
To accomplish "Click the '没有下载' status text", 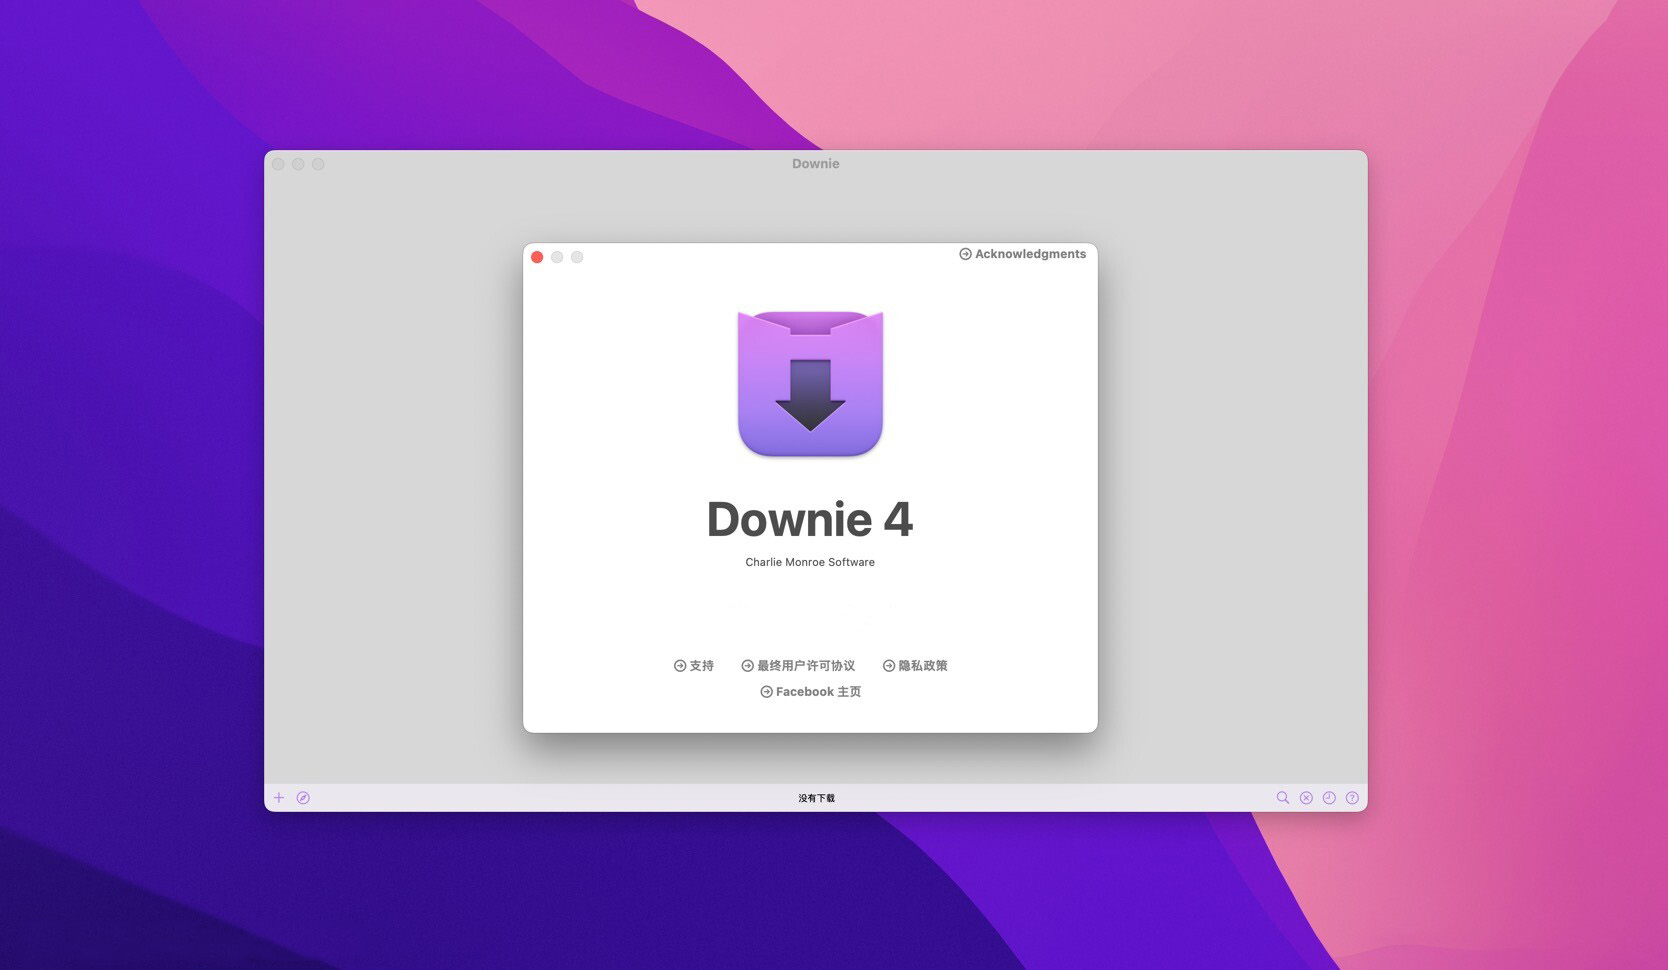I will [x=816, y=798].
